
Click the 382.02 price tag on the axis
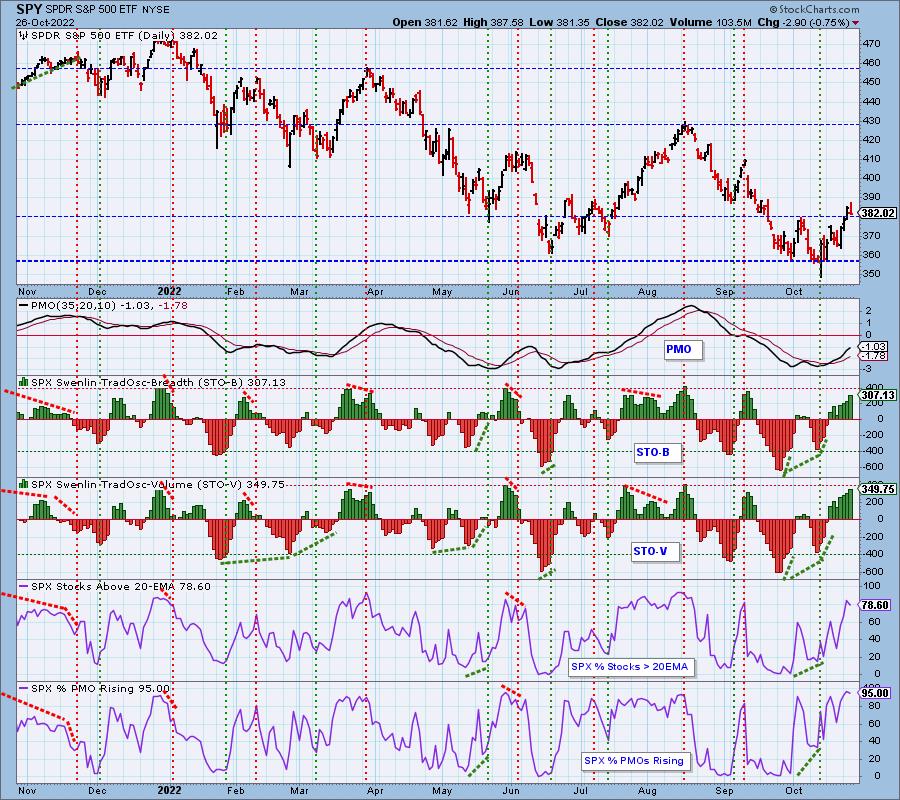878,213
